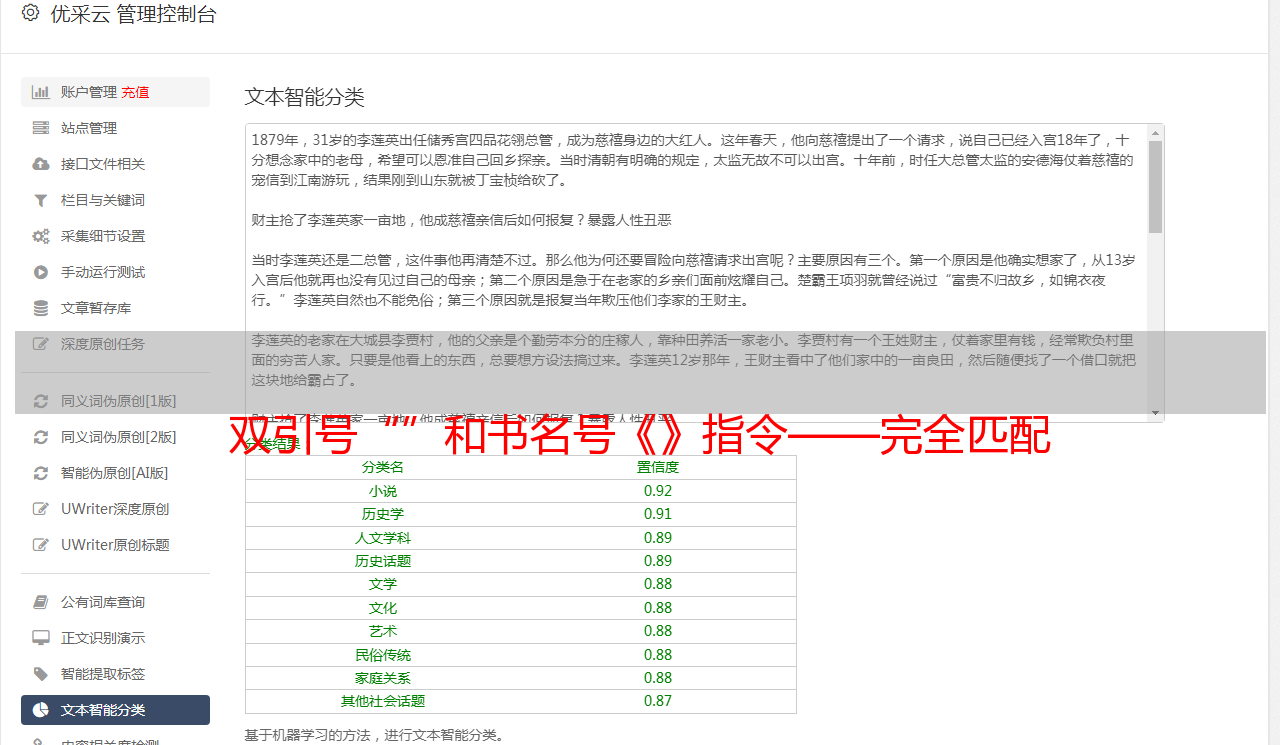Screen dimensions: 1280x745
Task: Click the text area scrollbar up arrow
Action: [1155, 132]
